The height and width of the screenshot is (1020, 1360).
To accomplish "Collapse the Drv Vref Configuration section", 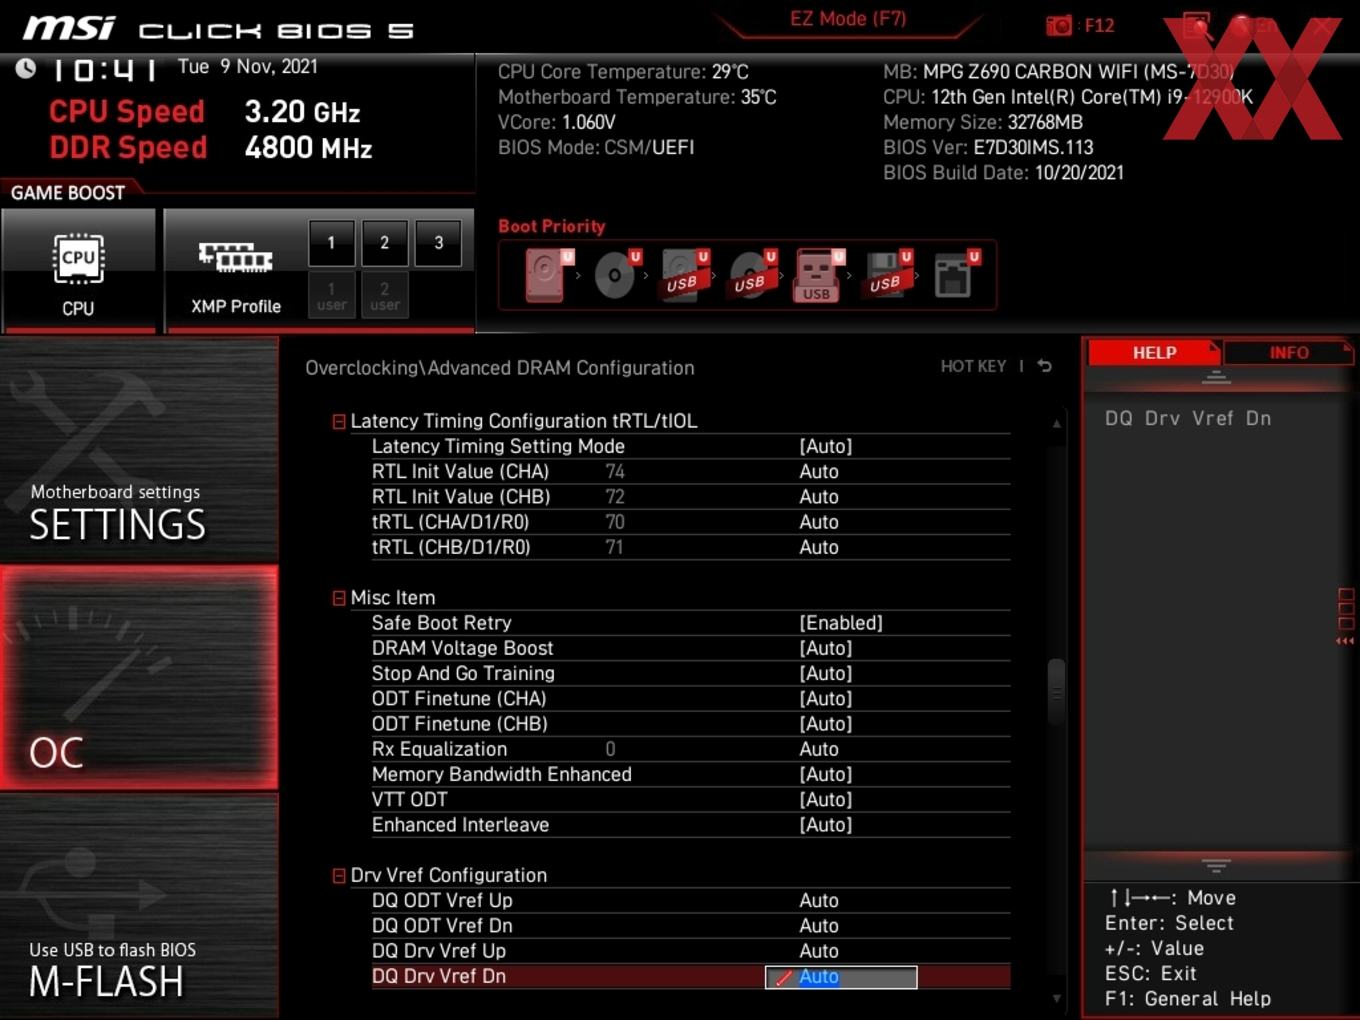I will (339, 876).
